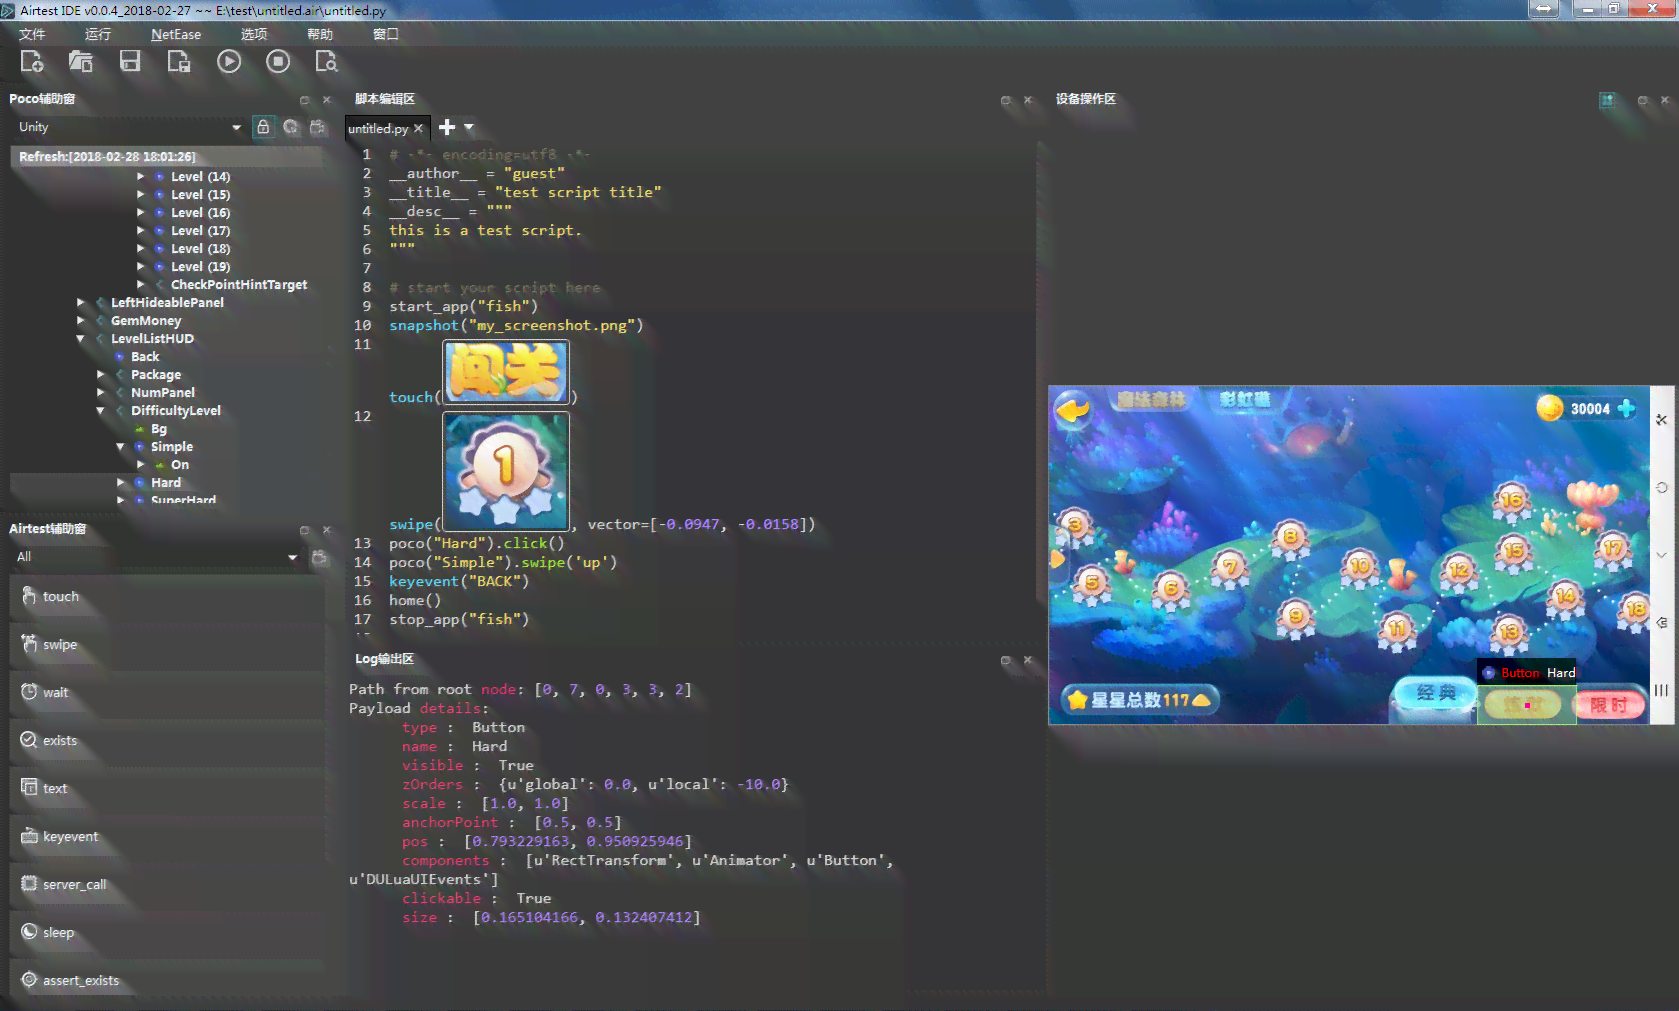
Task: Select the CheckPointHintTarget tree item
Action: coord(239,285)
